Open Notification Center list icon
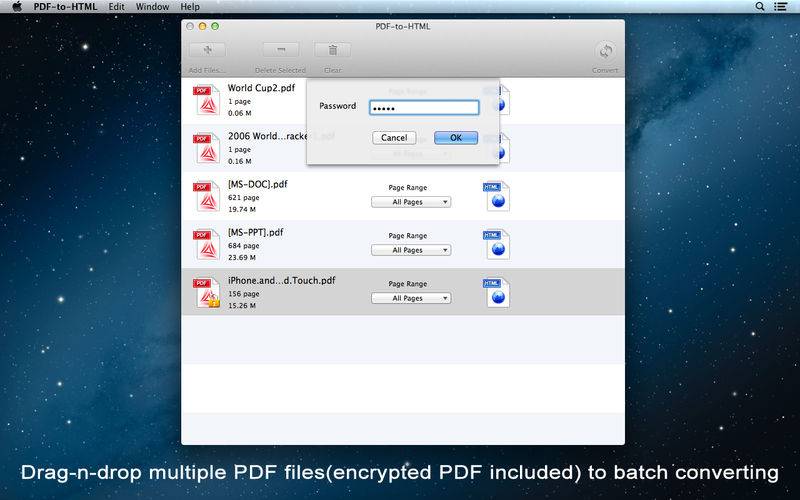This screenshot has height=500, width=800. [780, 7]
